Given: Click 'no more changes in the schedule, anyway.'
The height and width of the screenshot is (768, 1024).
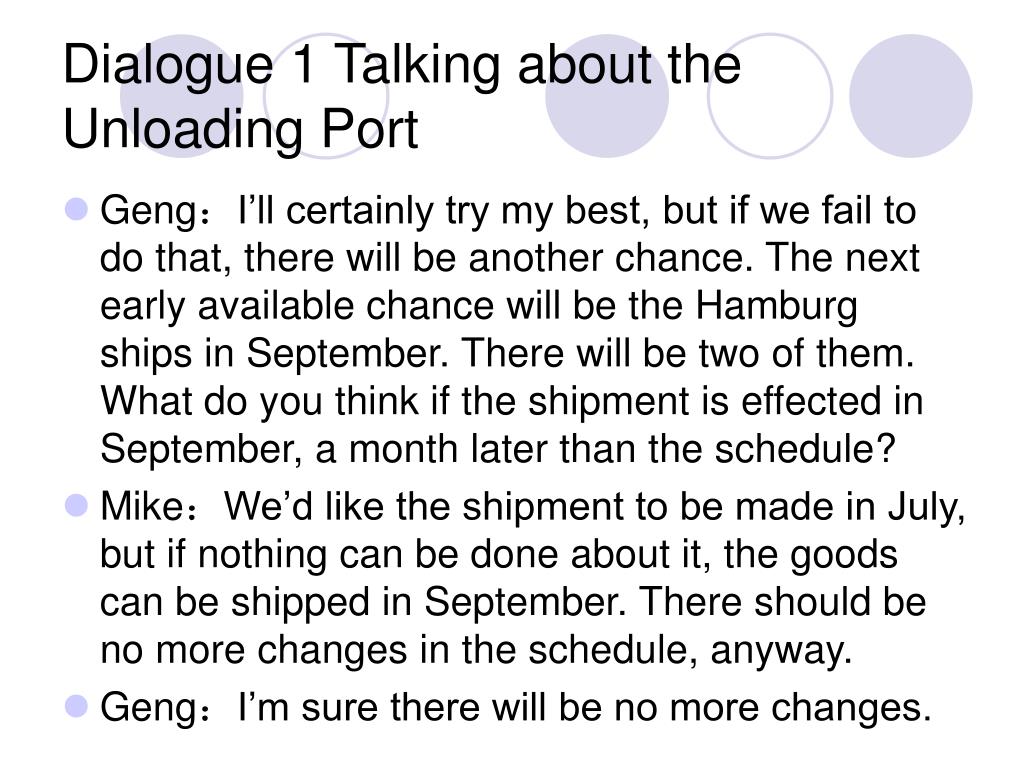Looking at the screenshot, I should coord(476,650).
